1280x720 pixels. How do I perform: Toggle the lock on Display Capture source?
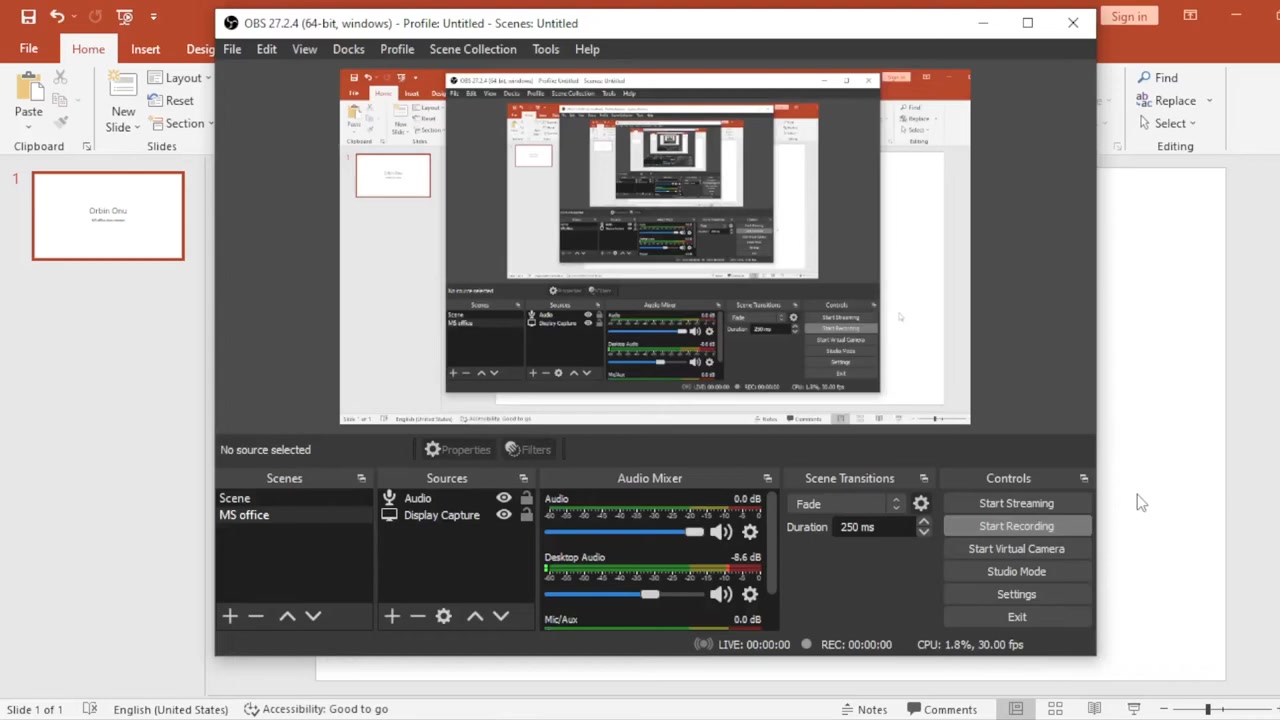click(526, 515)
